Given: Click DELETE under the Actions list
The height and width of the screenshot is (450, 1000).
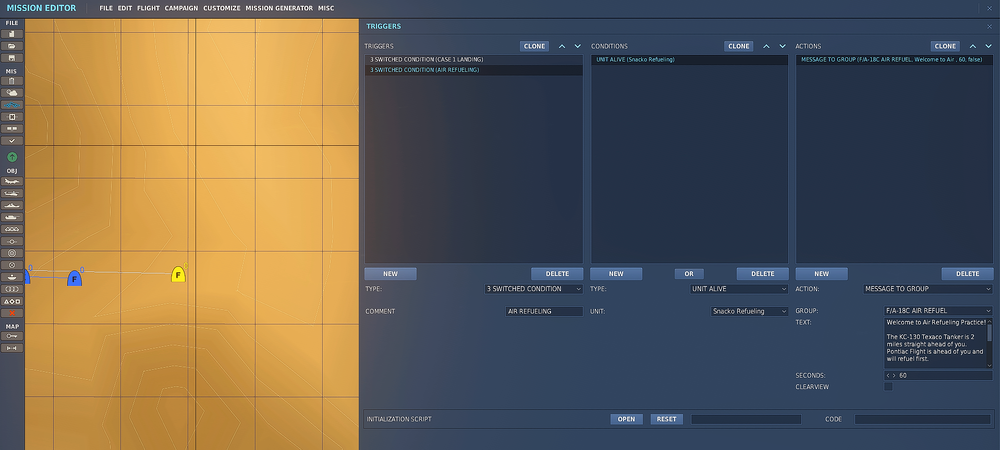Looking at the screenshot, I should tap(967, 273).
